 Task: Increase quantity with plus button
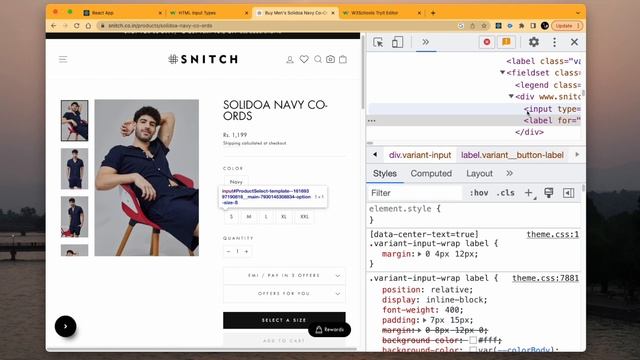click(247, 251)
